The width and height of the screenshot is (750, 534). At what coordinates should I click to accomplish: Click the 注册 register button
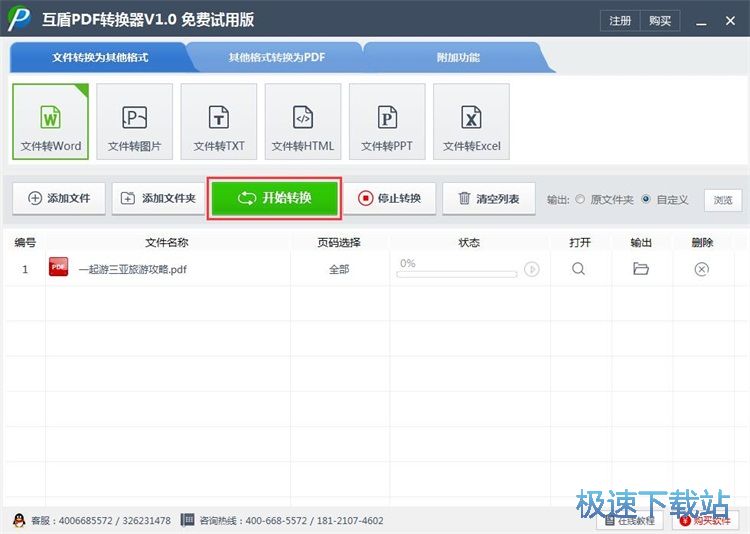(620, 21)
